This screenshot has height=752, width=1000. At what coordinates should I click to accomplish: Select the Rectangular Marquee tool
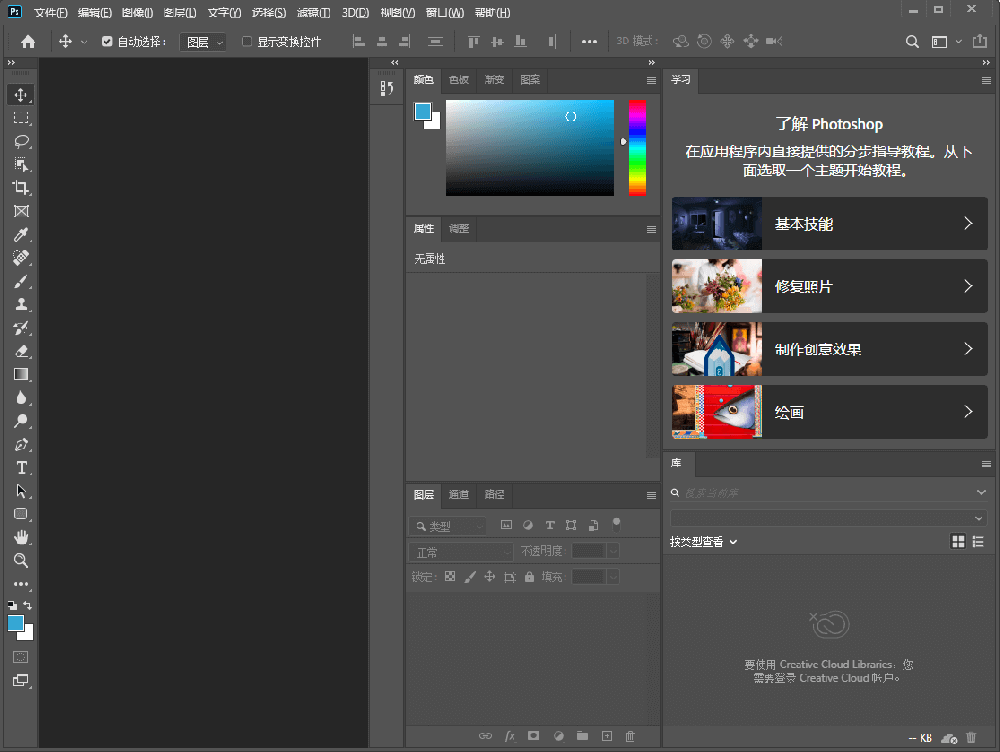tap(21, 118)
